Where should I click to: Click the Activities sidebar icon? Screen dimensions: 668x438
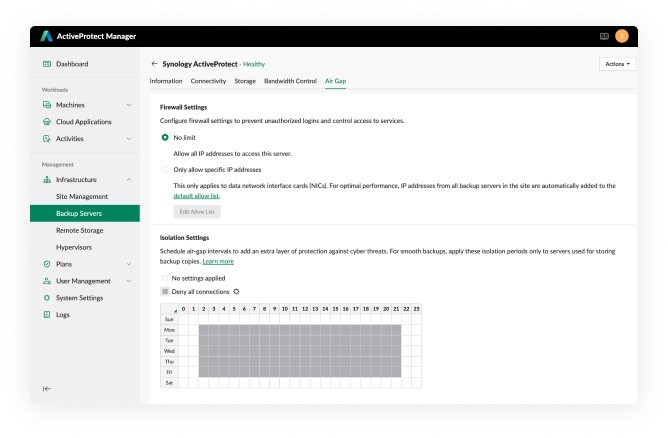[x=47, y=139]
